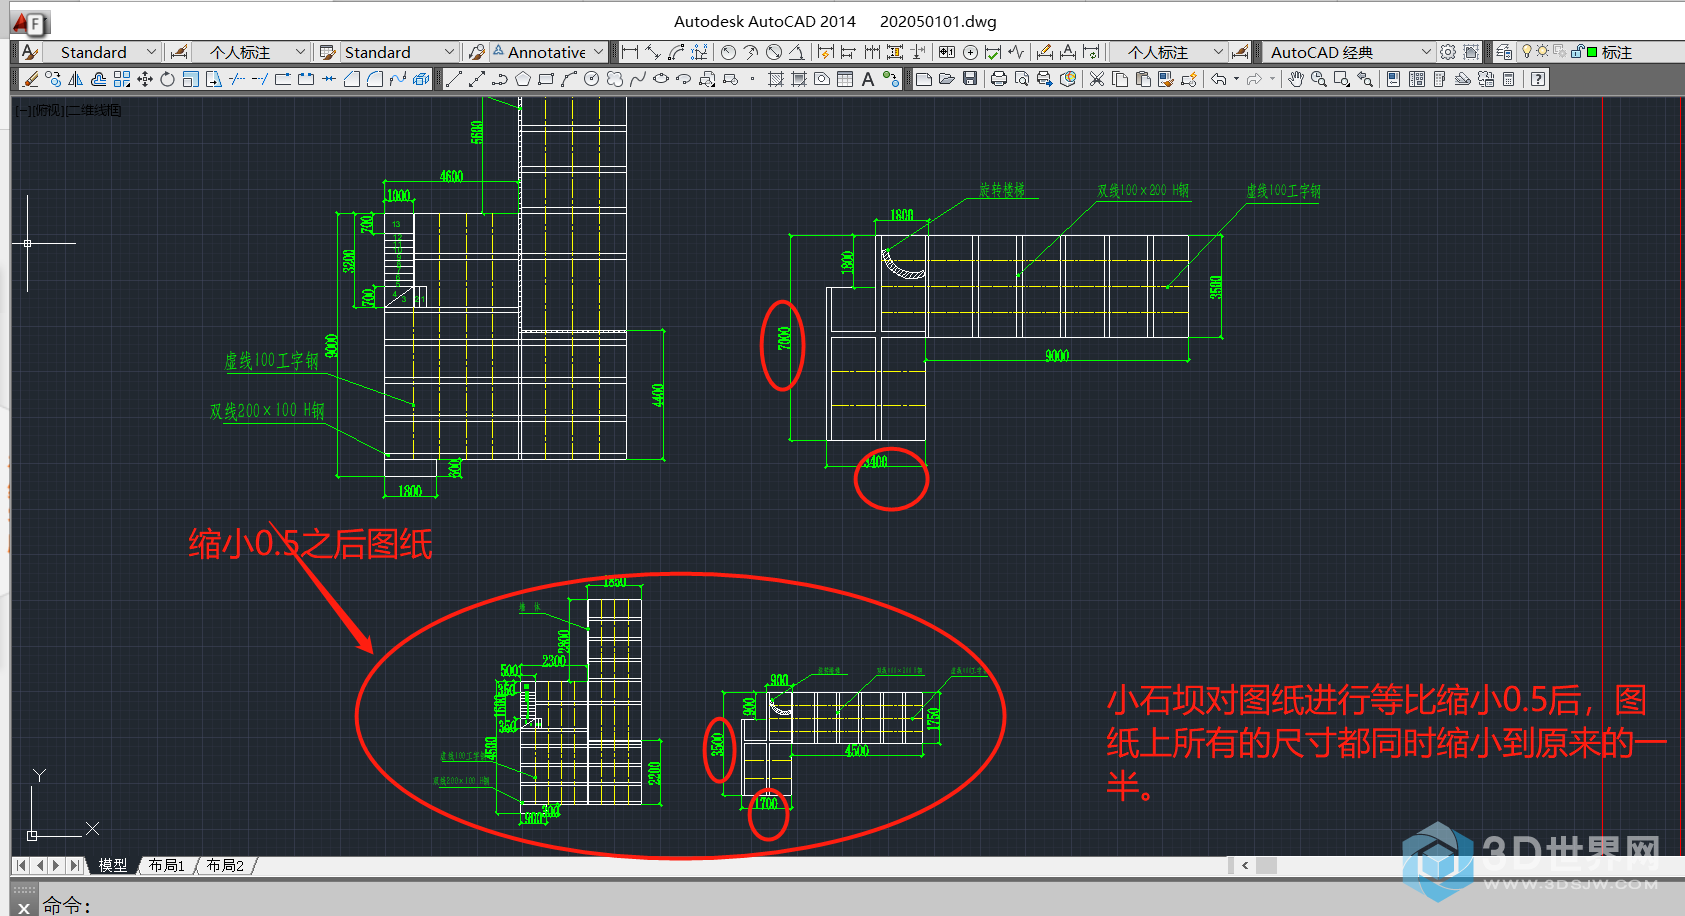Image resolution: width=1685 pixels, height=916 pixels.
Task: Select the Erase tool in Modify toolbar
Action: coord(31,79)
